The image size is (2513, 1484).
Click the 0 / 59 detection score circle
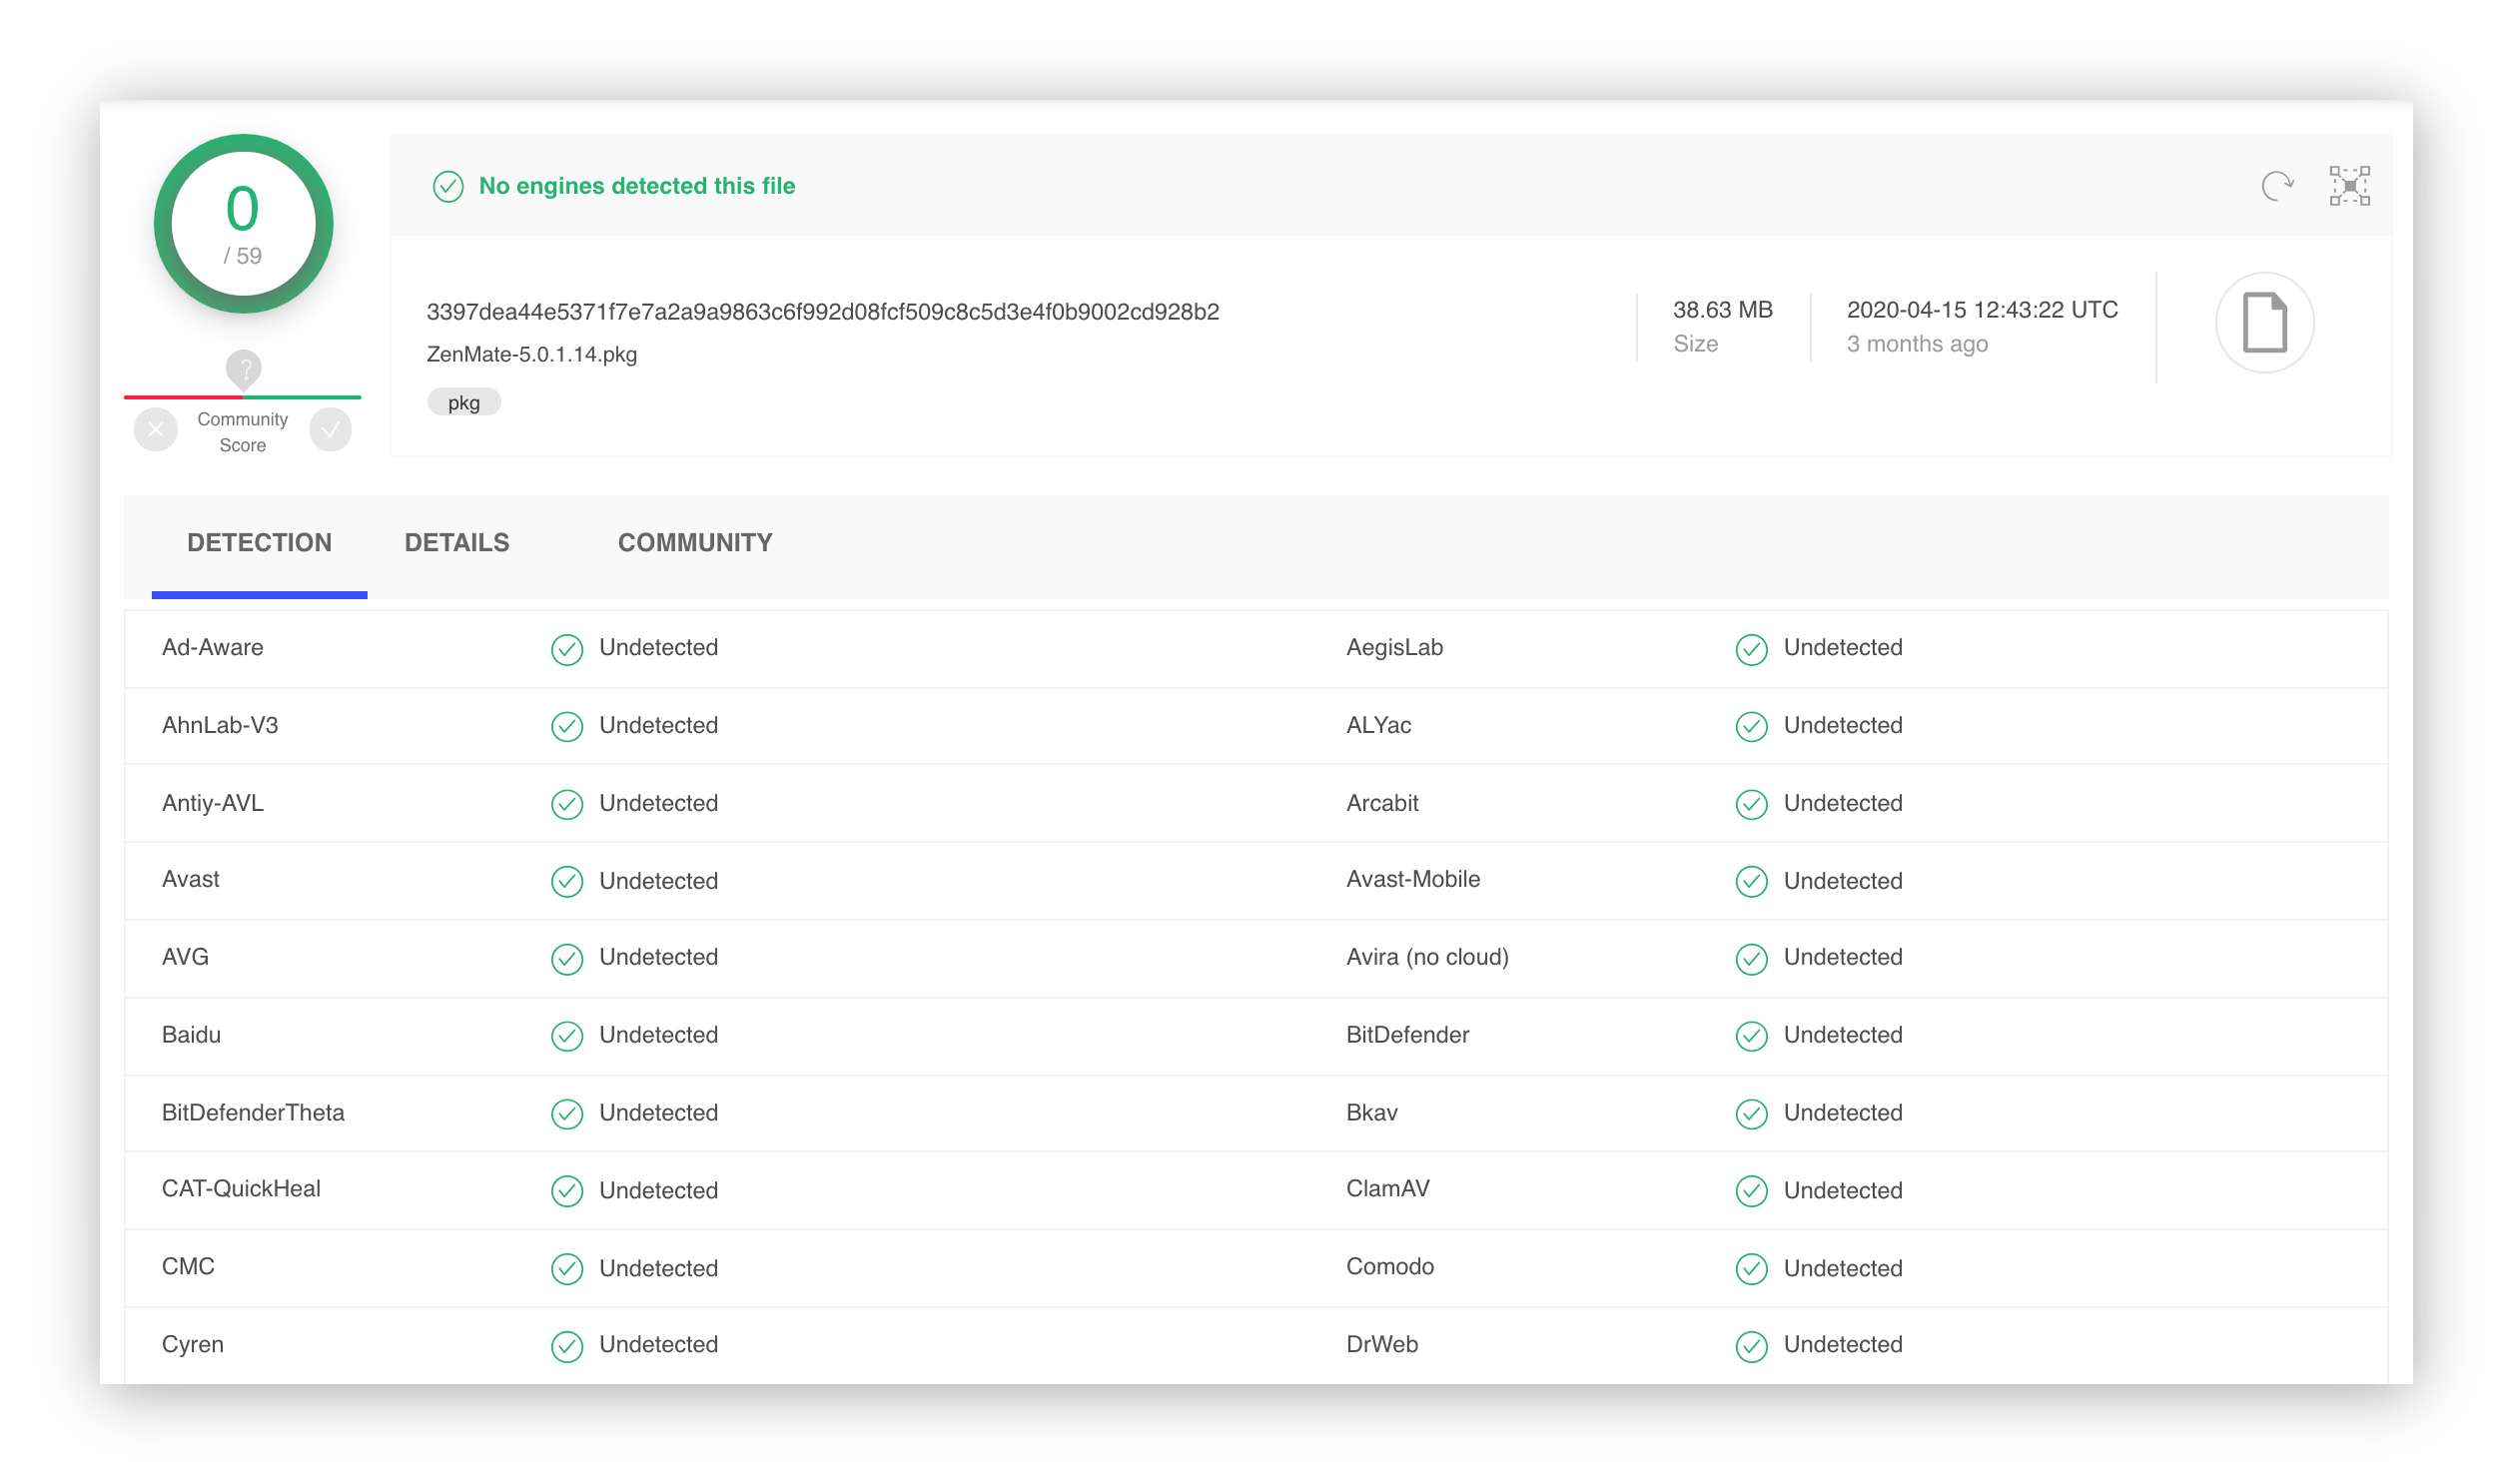point(243,224)
